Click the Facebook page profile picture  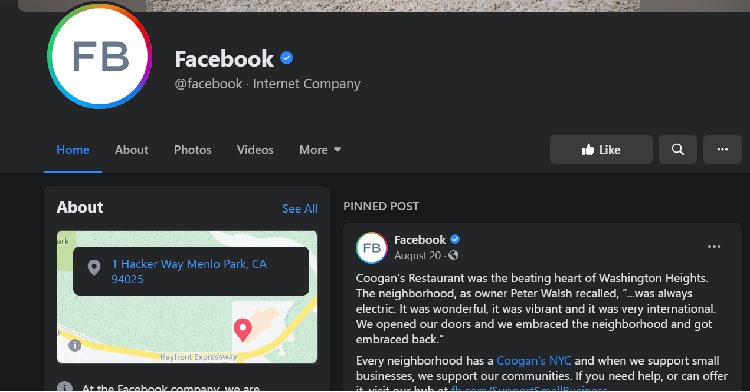99,56
